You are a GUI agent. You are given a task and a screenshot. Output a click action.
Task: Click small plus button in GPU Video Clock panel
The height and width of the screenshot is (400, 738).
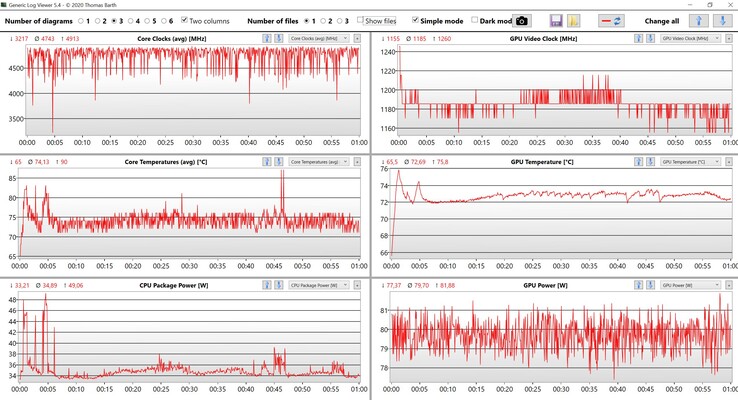[x=729, y=39]
